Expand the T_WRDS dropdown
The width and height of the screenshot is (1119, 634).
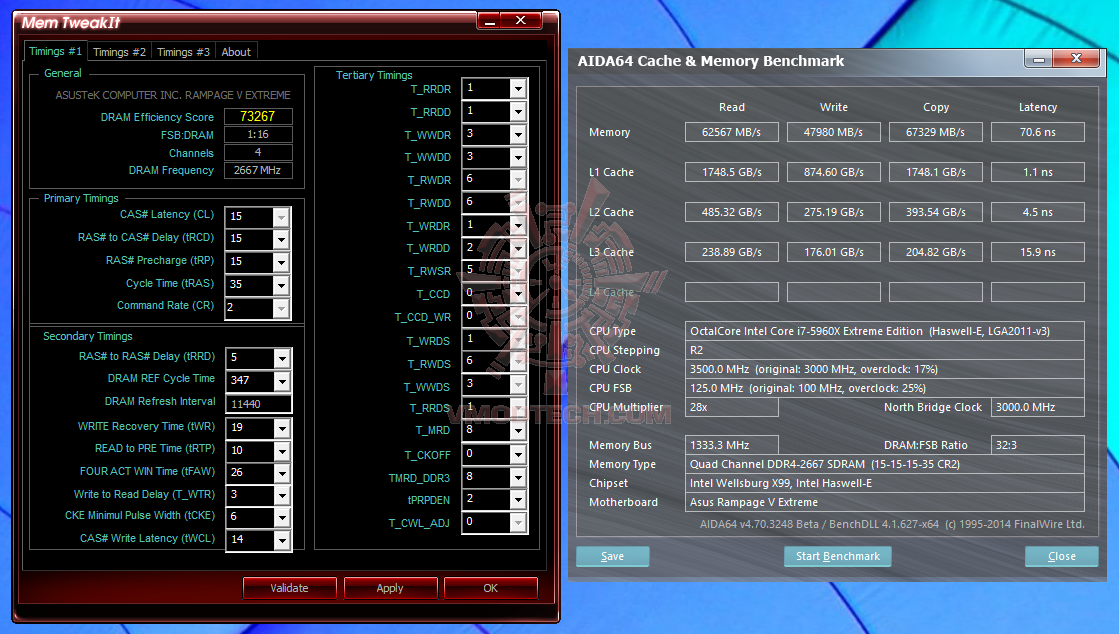pyautogui.click(x=518, y=339)
